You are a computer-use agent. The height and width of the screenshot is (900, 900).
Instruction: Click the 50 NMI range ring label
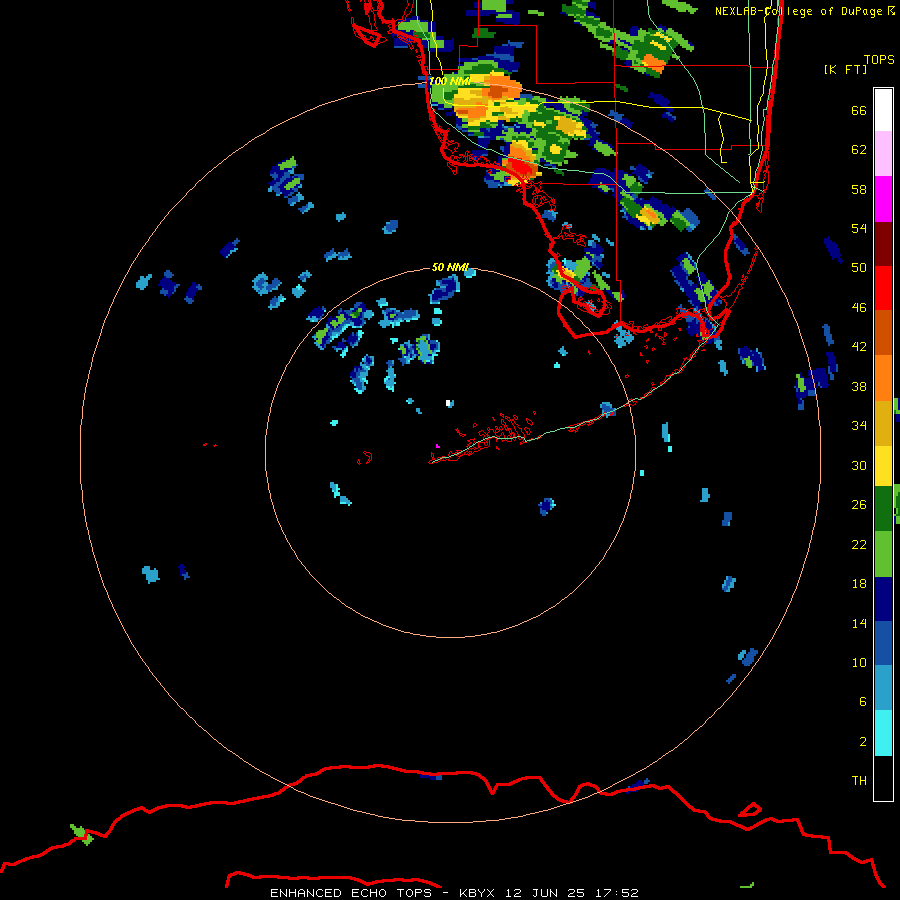[450, 267]
